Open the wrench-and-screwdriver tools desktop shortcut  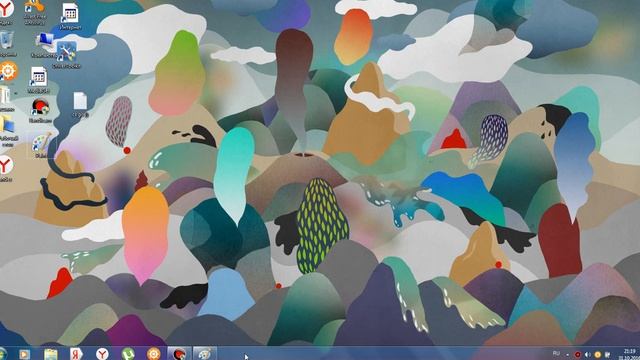click(x=66, y=54)
